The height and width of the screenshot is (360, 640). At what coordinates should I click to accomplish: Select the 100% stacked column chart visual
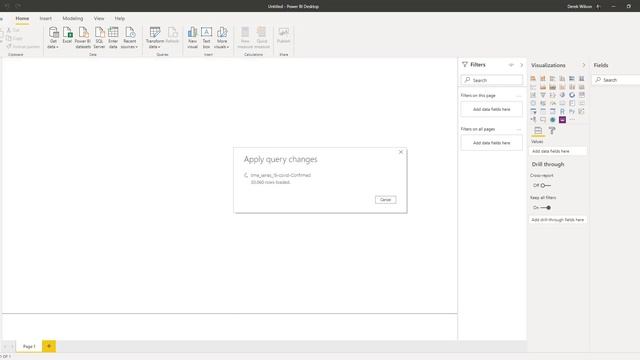click(x=582, y=78)
